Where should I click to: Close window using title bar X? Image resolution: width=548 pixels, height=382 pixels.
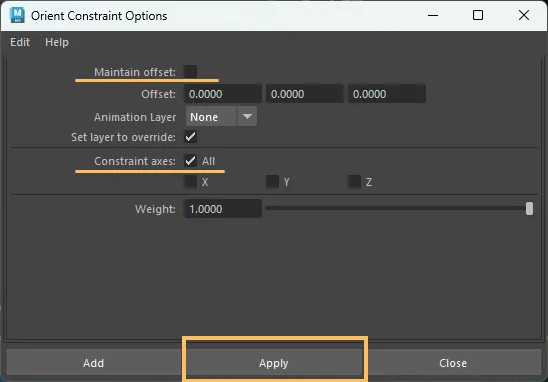pyautogui.click(x=524, y=15)
